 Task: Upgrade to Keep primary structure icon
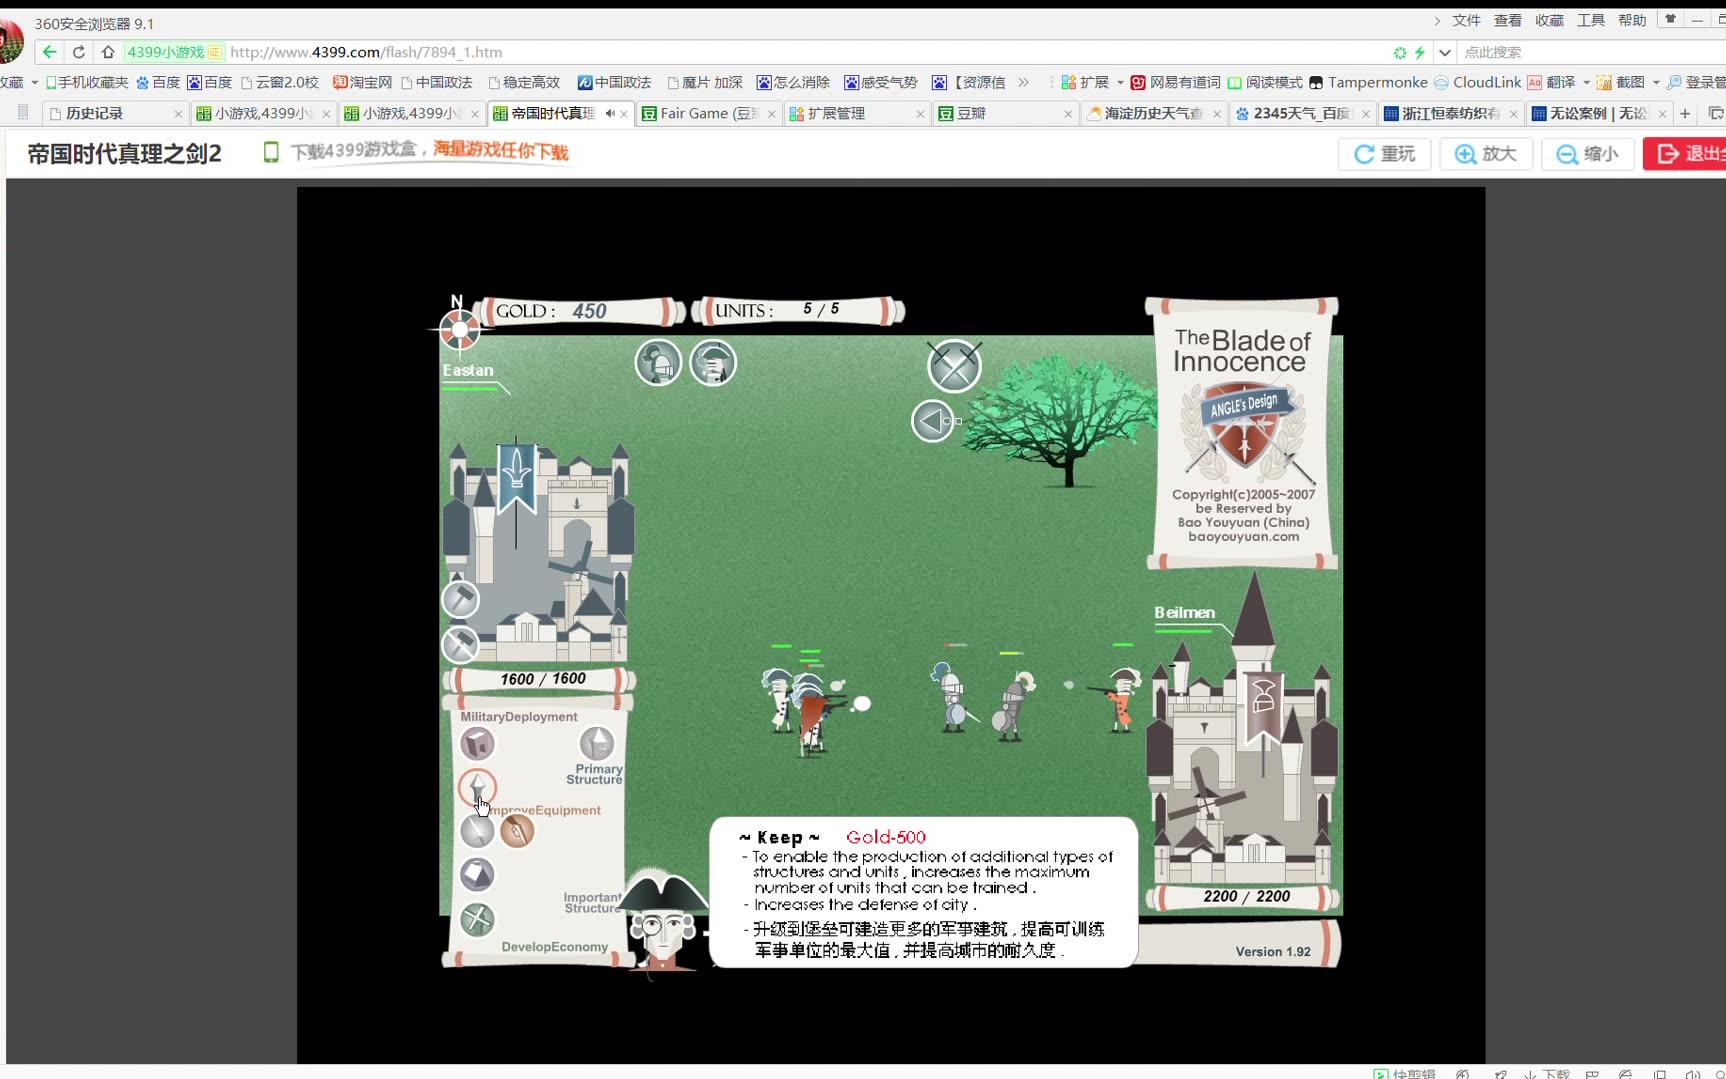597,744
